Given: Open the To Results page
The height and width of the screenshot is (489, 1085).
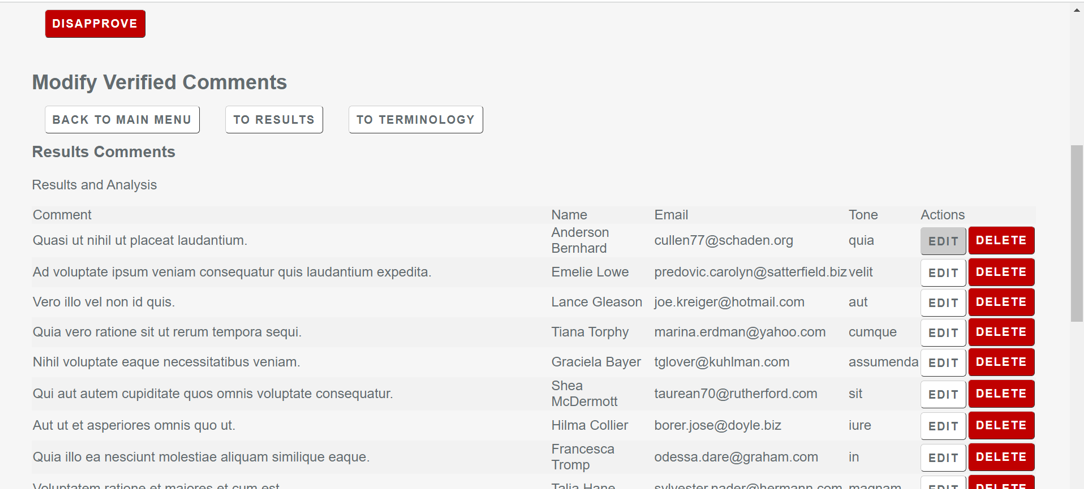Looking at the screenshot, I should (274, 120).
